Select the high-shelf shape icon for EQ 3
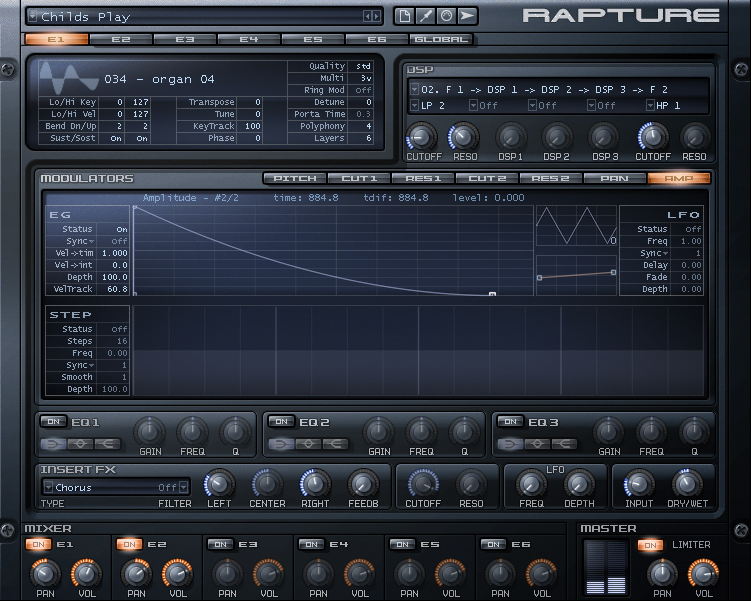Screen dimensions: 751x601 point(564,444)
